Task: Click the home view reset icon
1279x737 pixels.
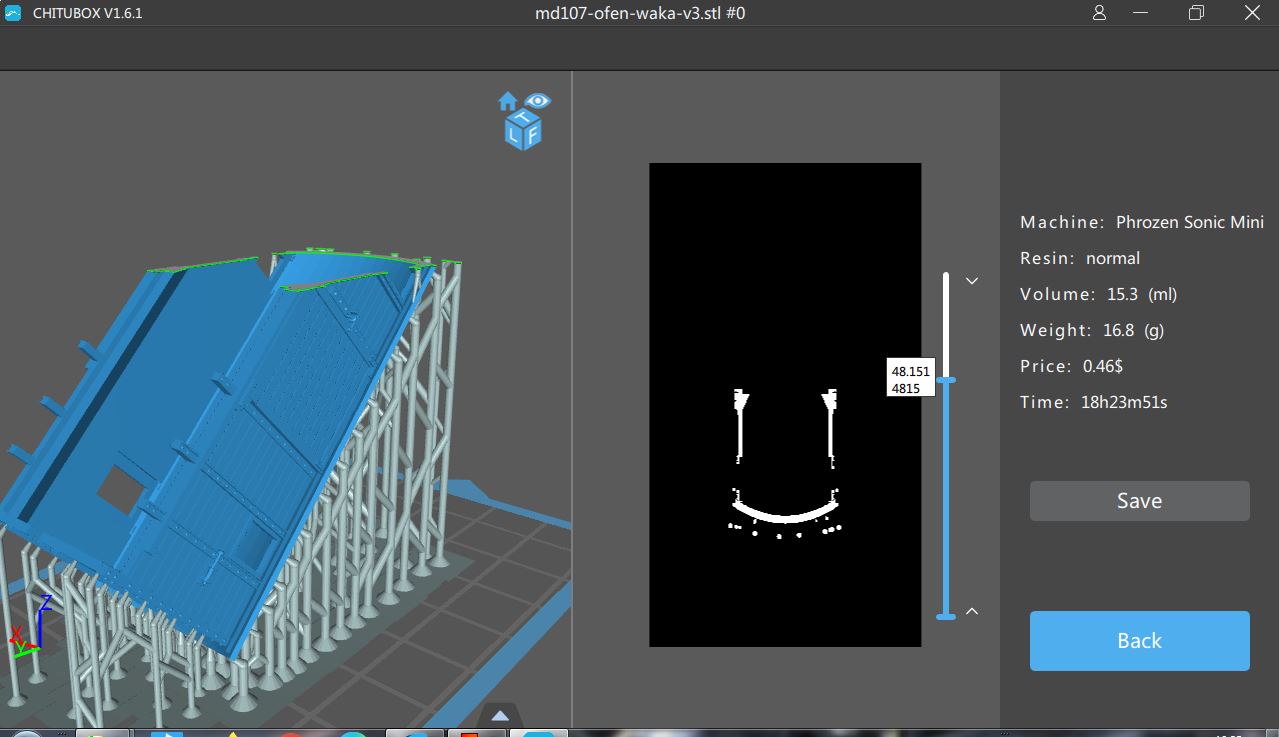Action: [x=508, y=101]
